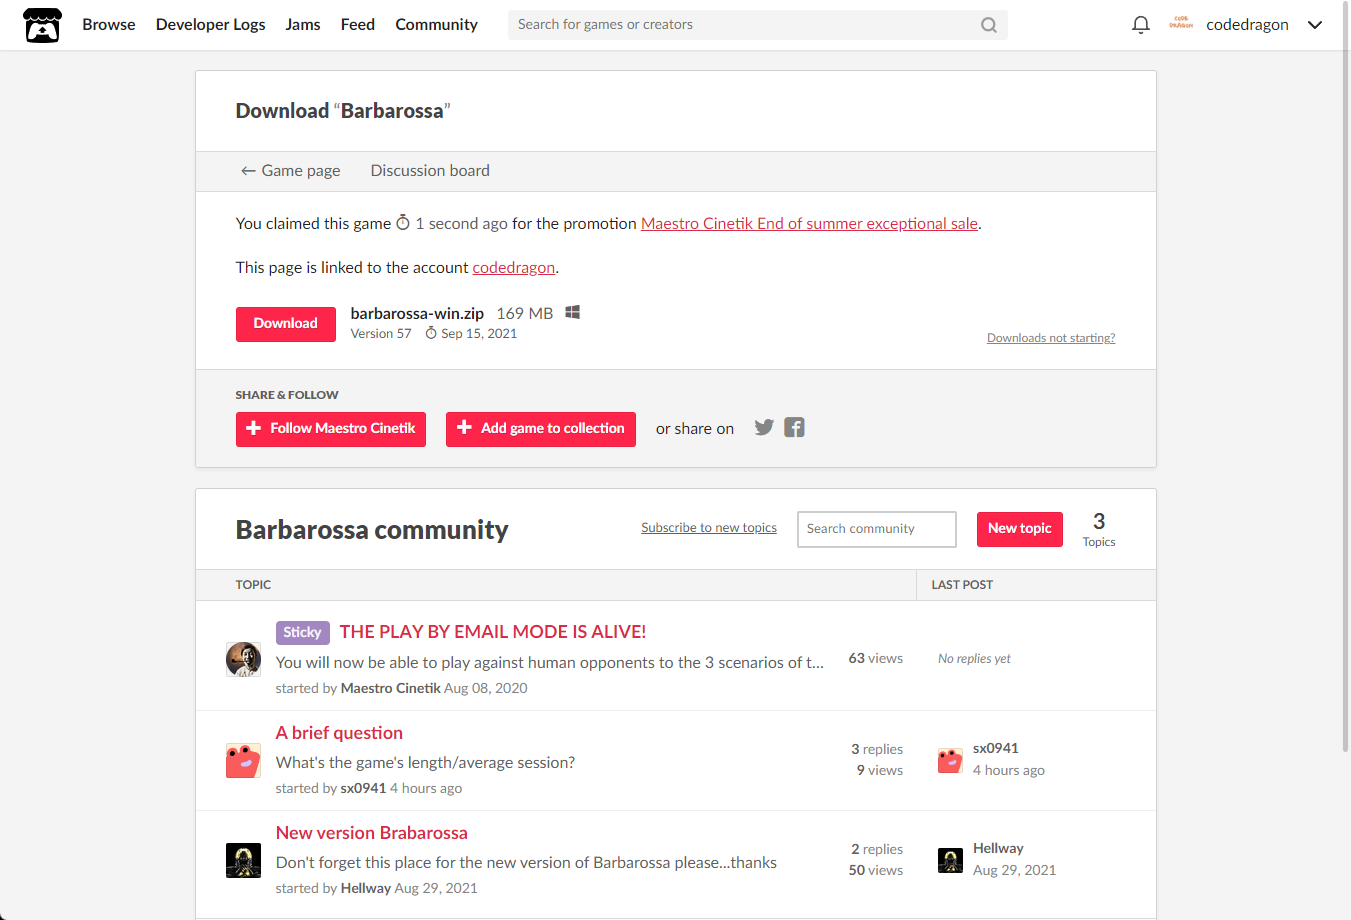This screenshot has width=1351, height=920.
Task: Open the Browse menu
Action: point(109,24)
